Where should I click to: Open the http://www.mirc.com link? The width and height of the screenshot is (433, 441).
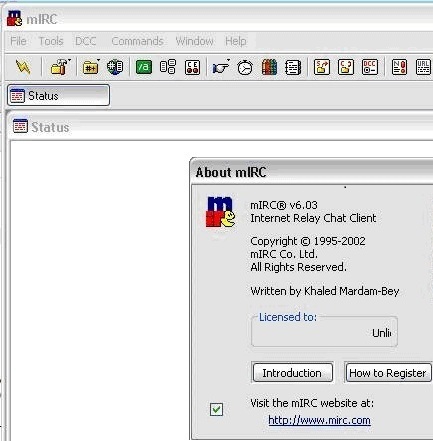click(x=319, y=420)
